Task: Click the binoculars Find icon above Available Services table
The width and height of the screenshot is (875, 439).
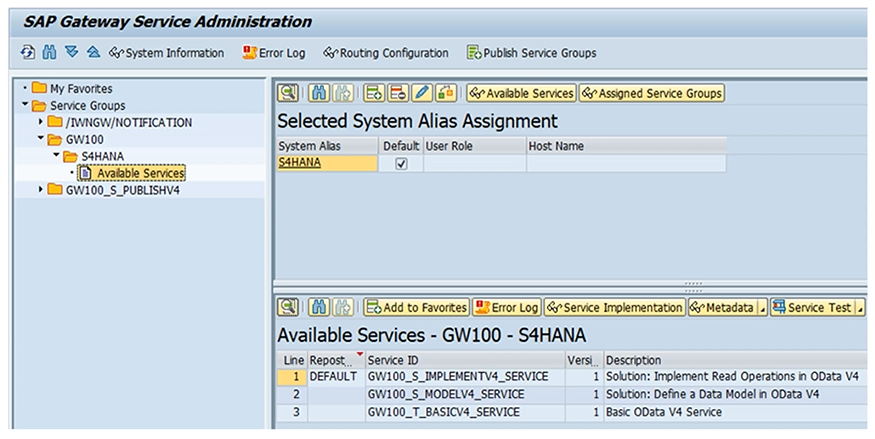Action: (x=319, y=307)
